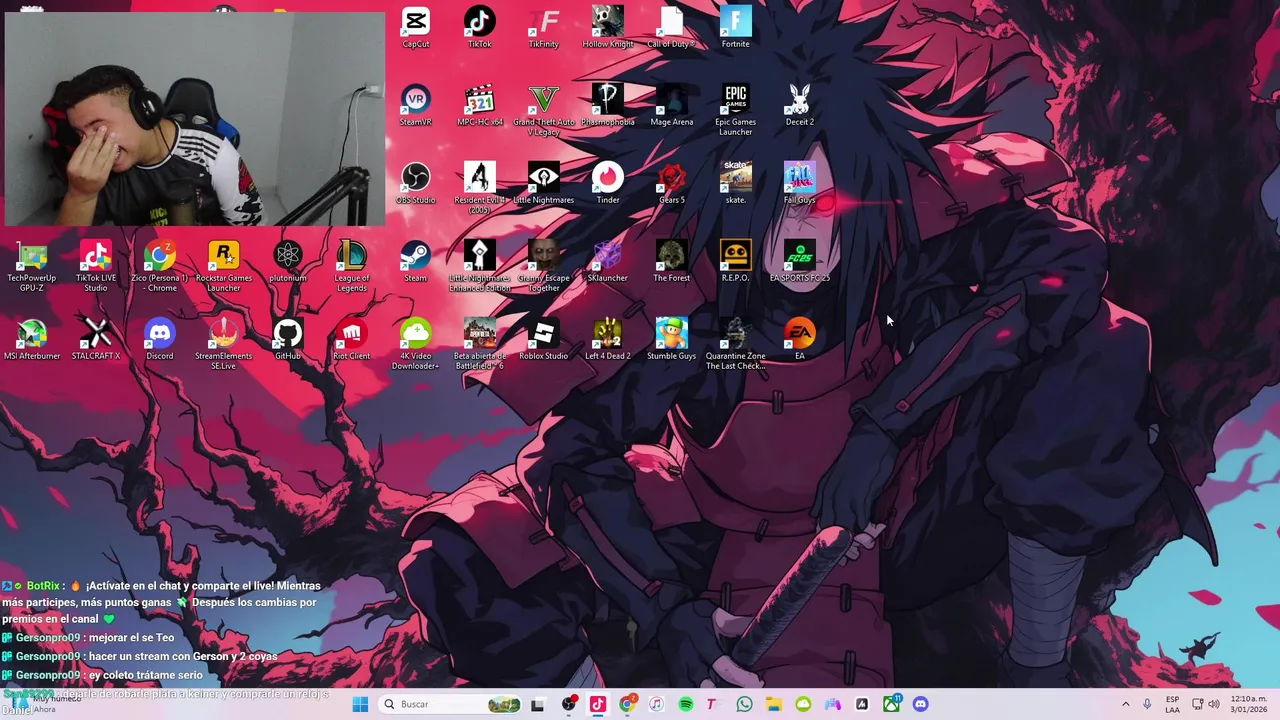The height and width of the screenshot is (720, 1280).
Task: Expand the hidden system tray icons
Action: 1125,704
